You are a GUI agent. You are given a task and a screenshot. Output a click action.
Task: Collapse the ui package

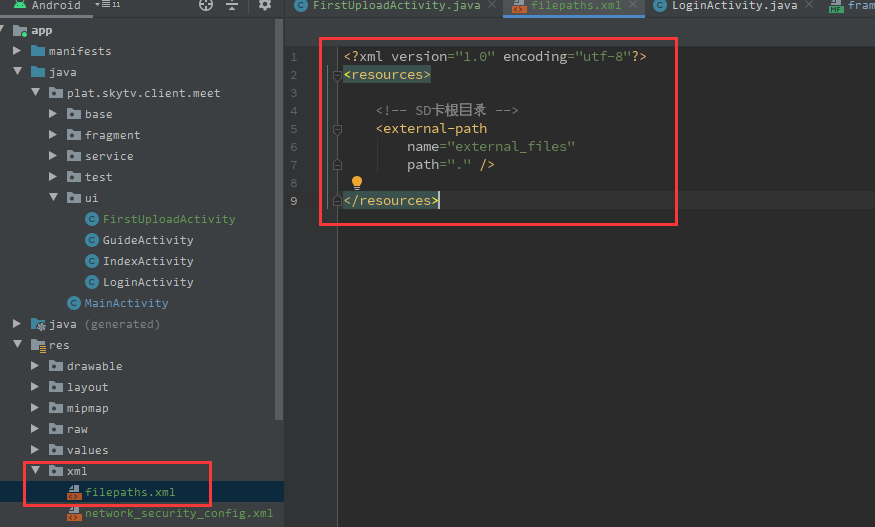pyautogui.click(x=54, y=197)
